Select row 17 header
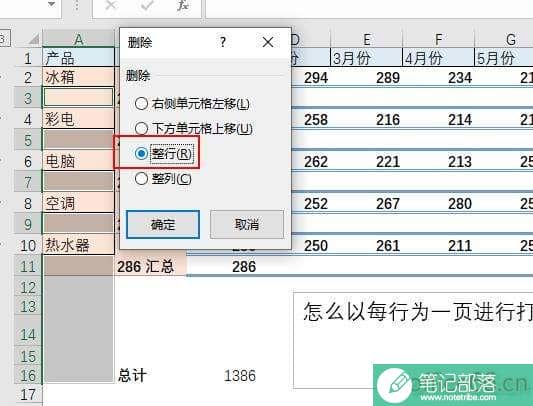Screen dimensions: 533x406 [28, 395]
